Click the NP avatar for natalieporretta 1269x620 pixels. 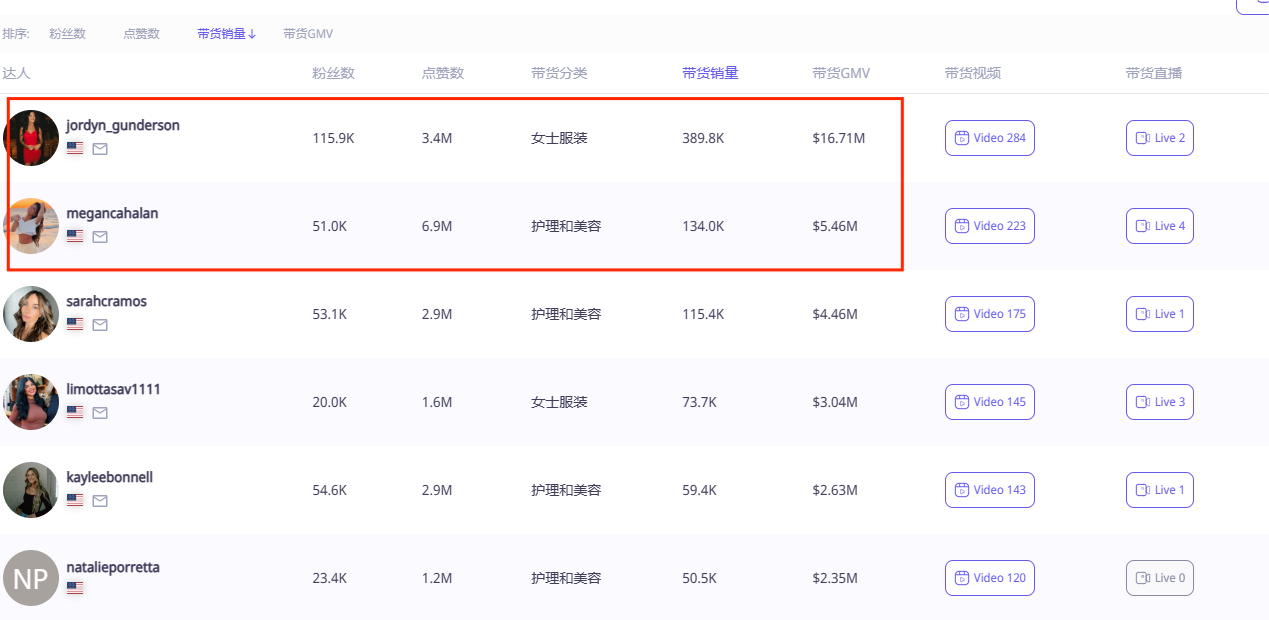click(30, 577)
